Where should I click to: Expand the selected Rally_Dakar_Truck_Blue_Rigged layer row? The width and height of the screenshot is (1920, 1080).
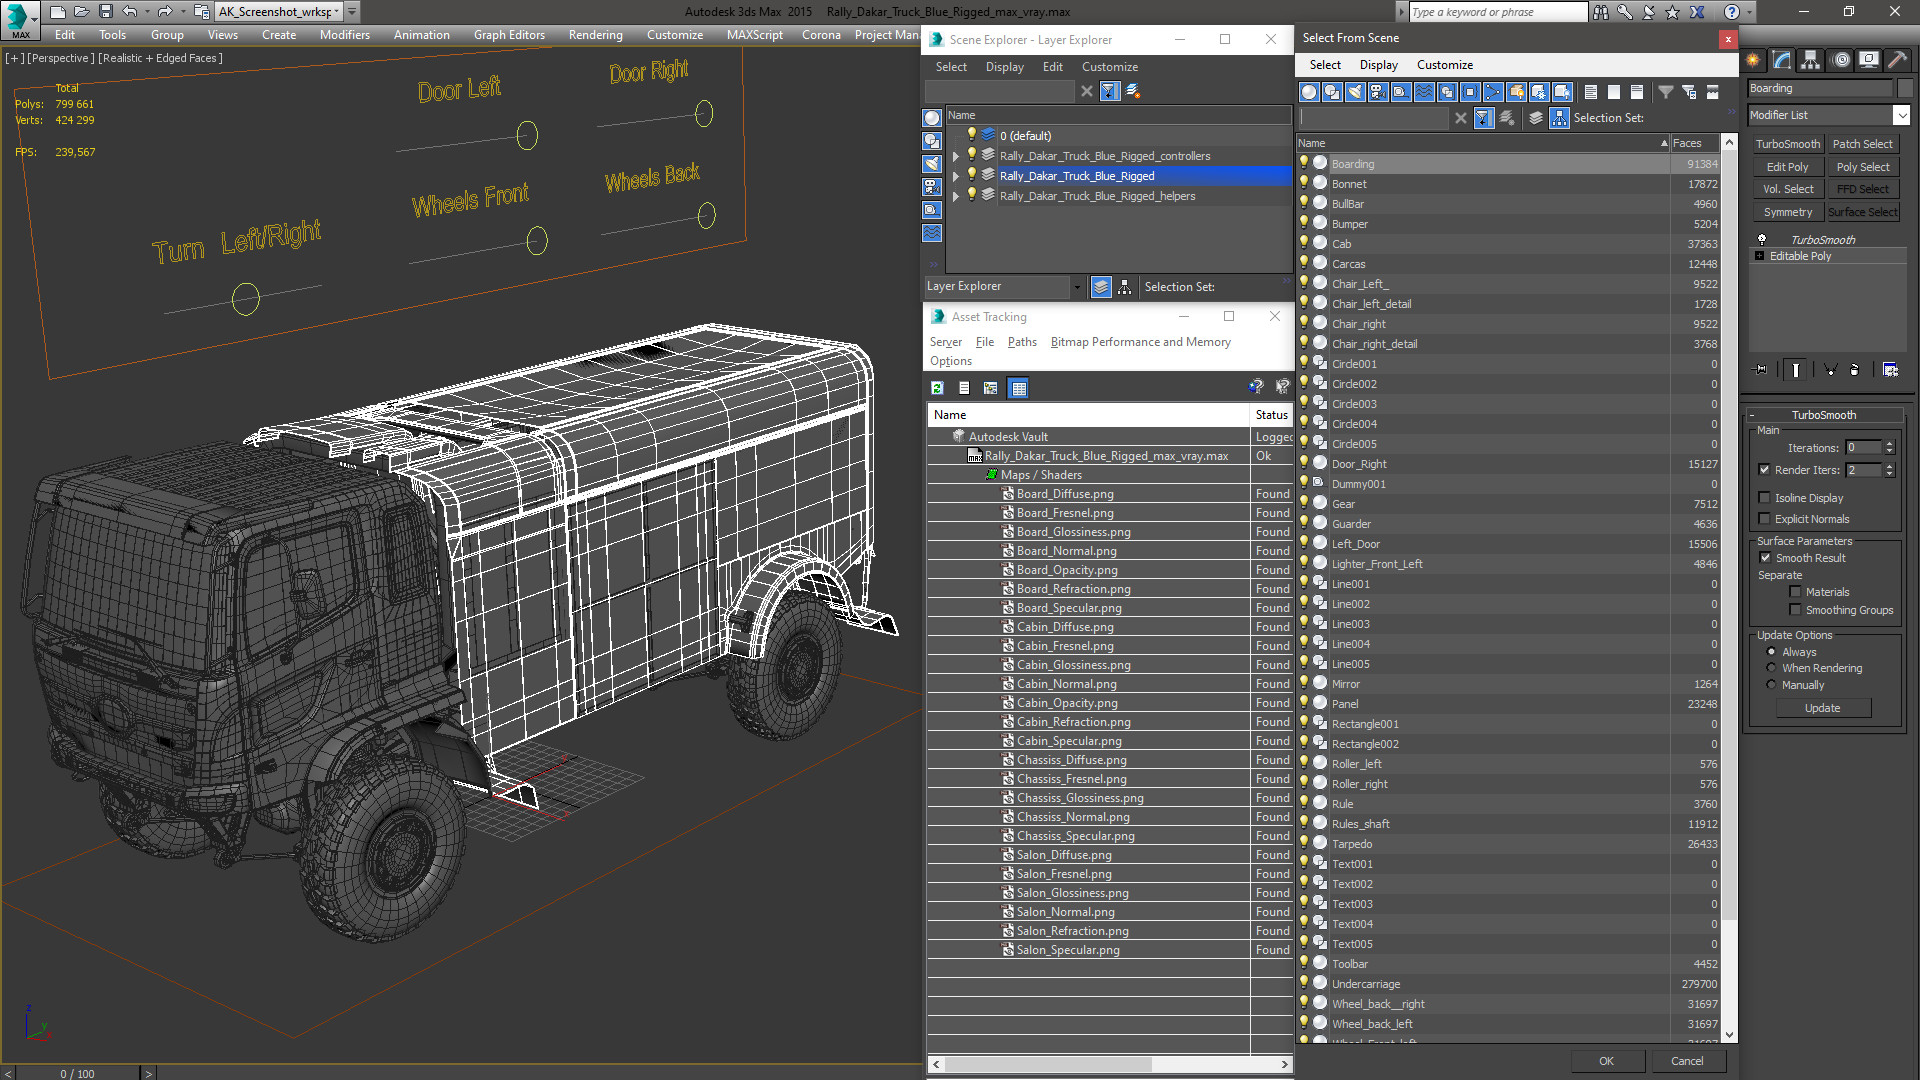coord(956,176)
